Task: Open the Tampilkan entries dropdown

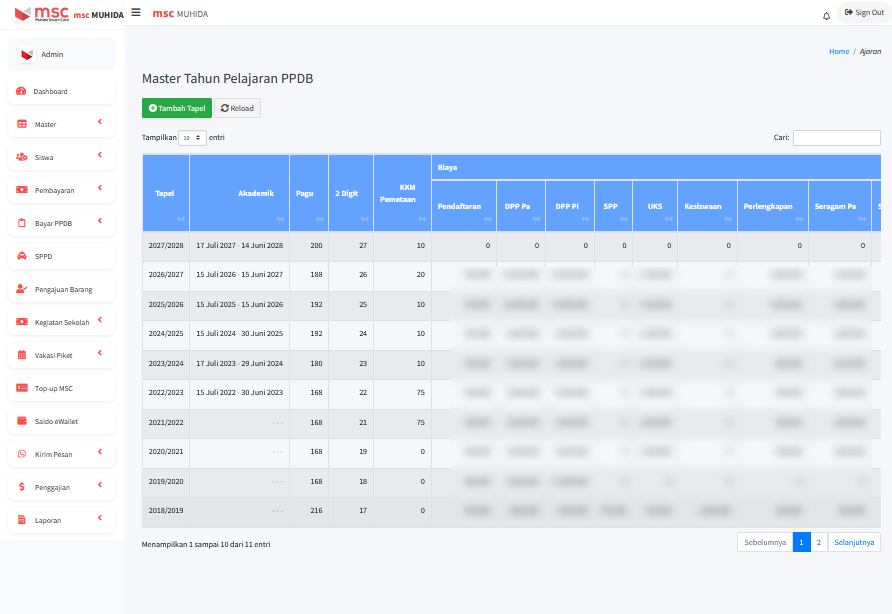Action: 192,137
